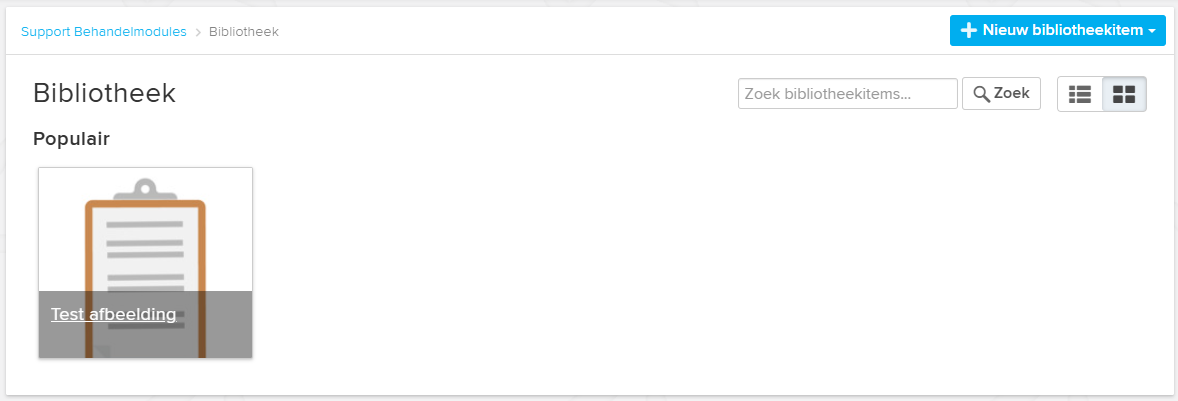The width and height of the screenshot is (1178, 401).
Task: Click the clipboard clip at thumbnail top
Action: [145, 188]
